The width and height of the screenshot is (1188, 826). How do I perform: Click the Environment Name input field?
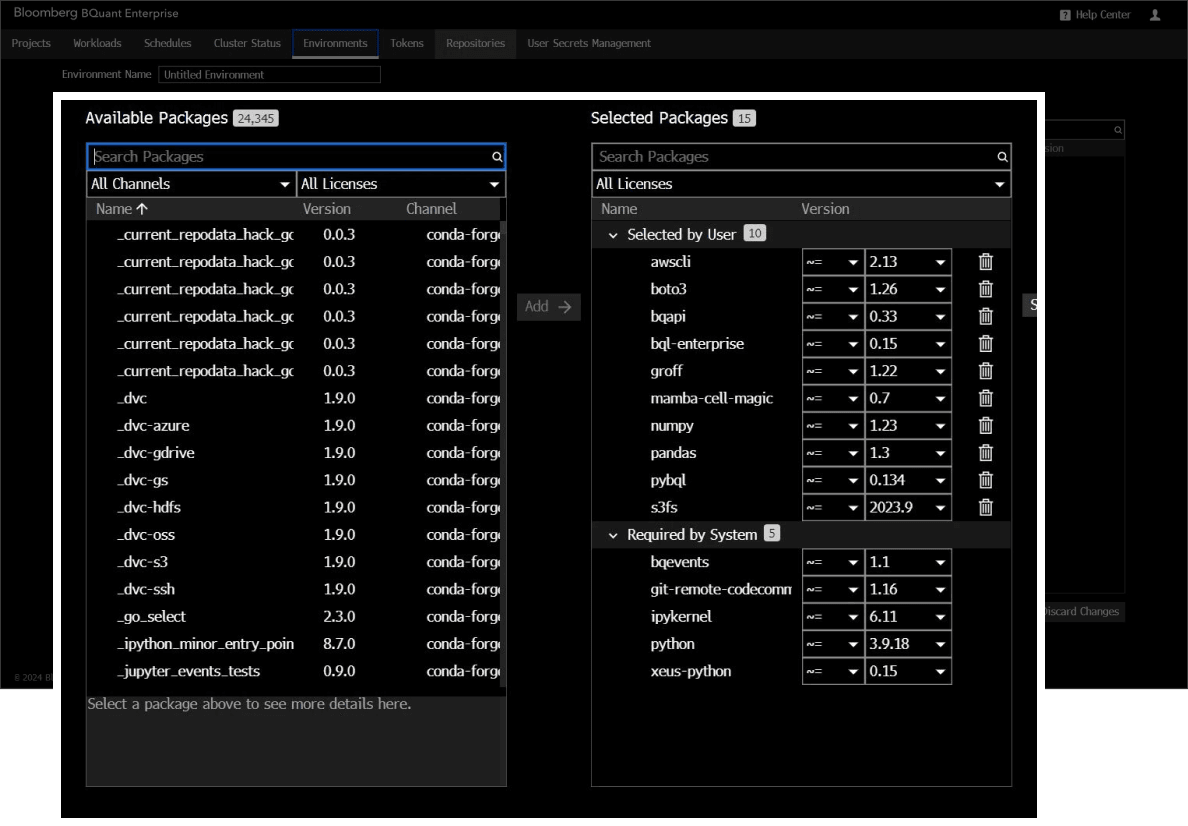point(270,74)
